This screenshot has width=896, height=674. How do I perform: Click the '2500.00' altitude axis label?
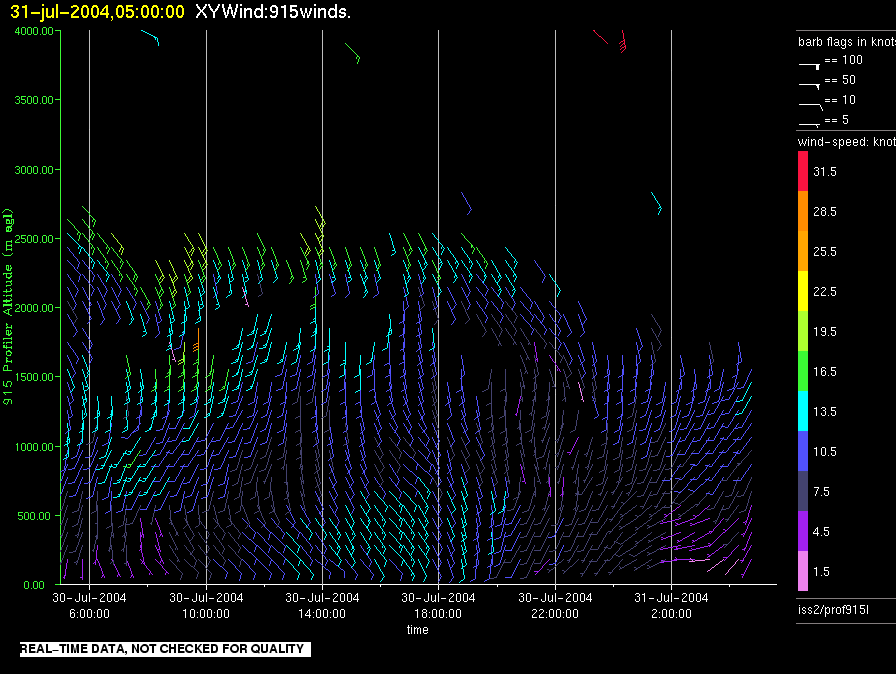[34, 239]
